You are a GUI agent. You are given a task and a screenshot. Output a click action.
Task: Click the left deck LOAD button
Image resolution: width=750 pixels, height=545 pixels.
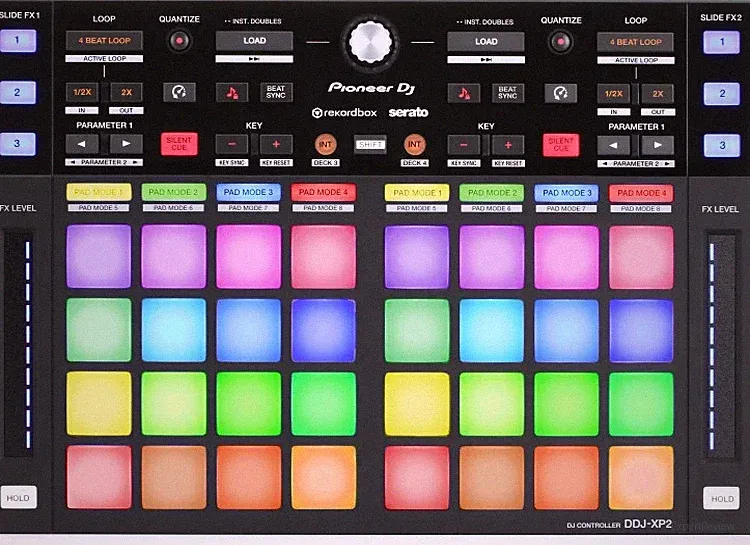(254, 41)
